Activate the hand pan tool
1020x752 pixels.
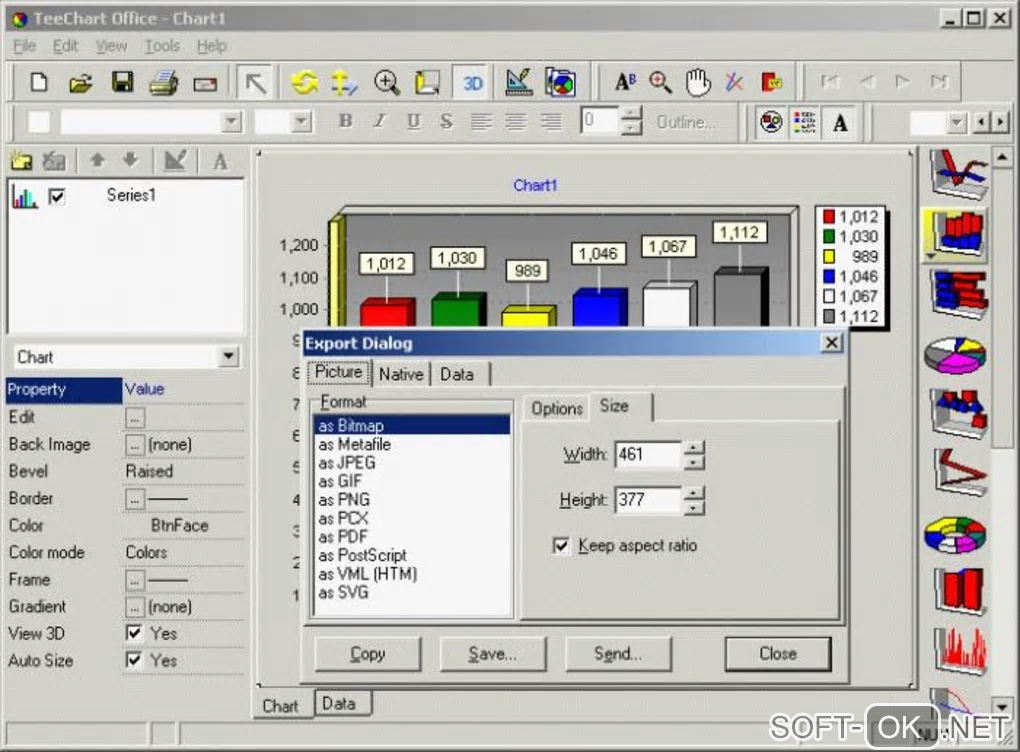coord(697,83)
